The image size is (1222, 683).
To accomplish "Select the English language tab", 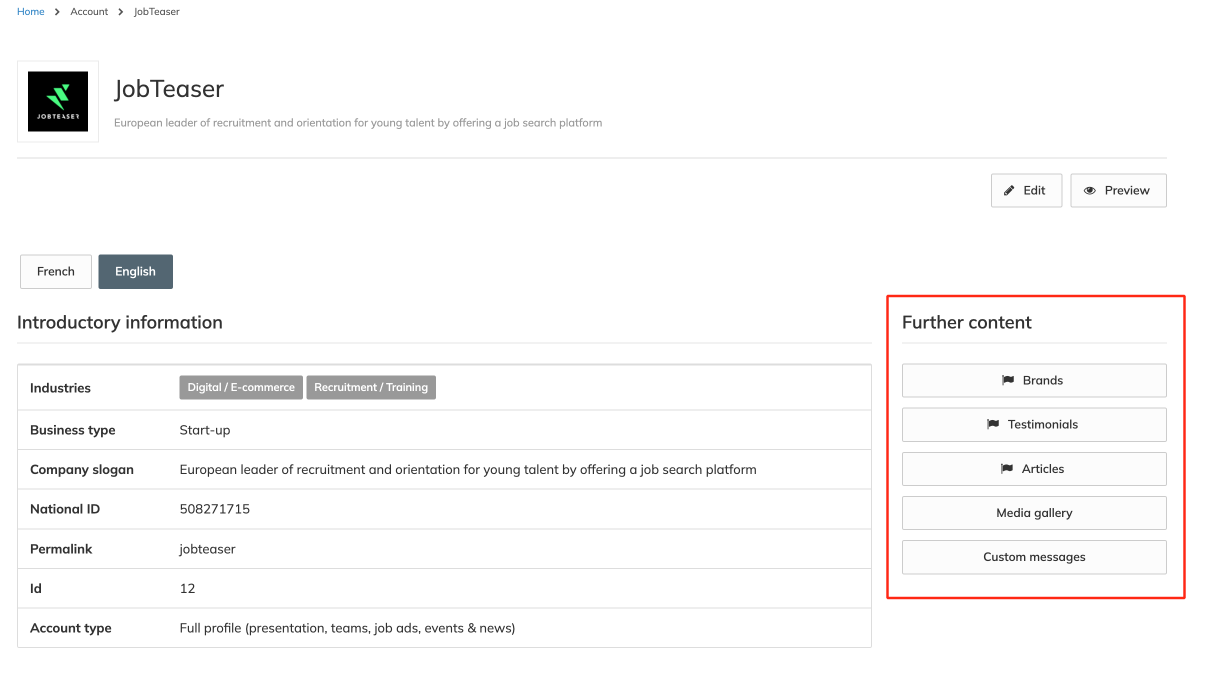I will click(135, 272).
